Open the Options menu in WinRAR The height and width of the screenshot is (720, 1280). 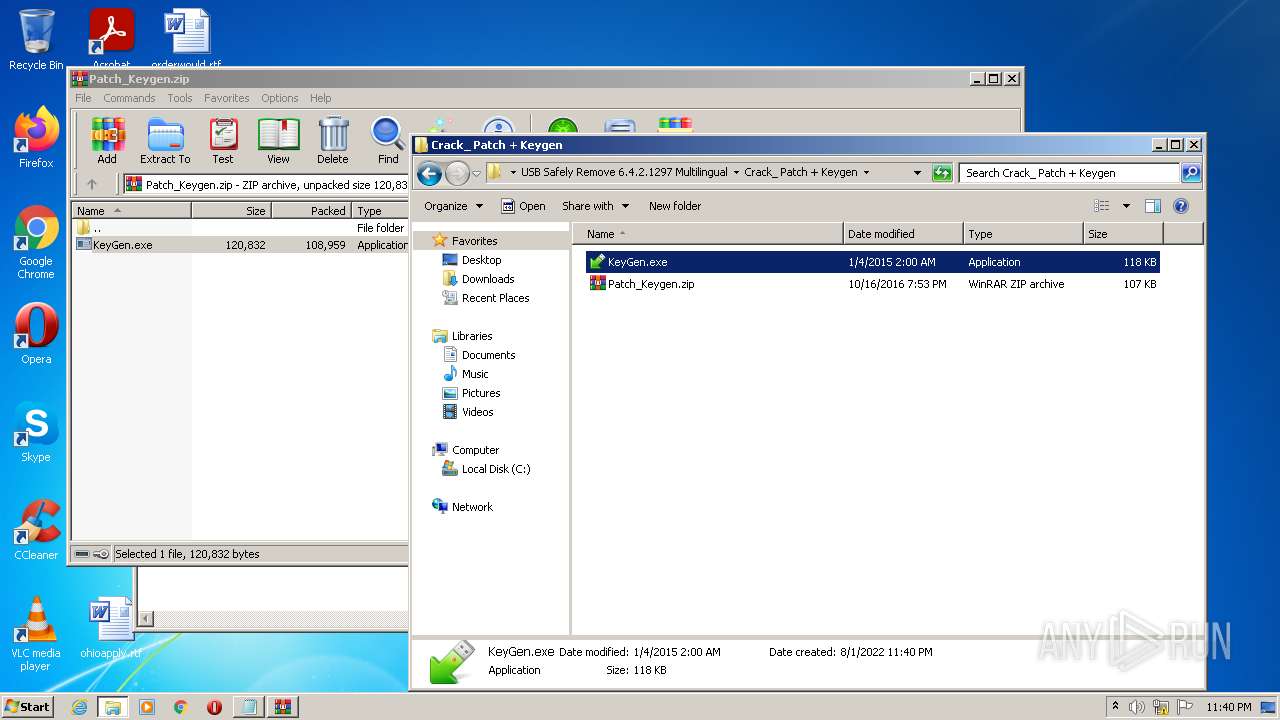[x=280, y=98]
